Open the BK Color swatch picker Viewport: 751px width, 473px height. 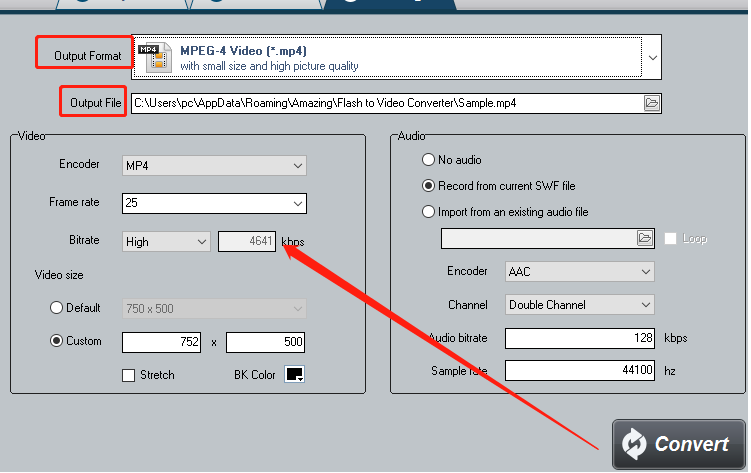295,374
